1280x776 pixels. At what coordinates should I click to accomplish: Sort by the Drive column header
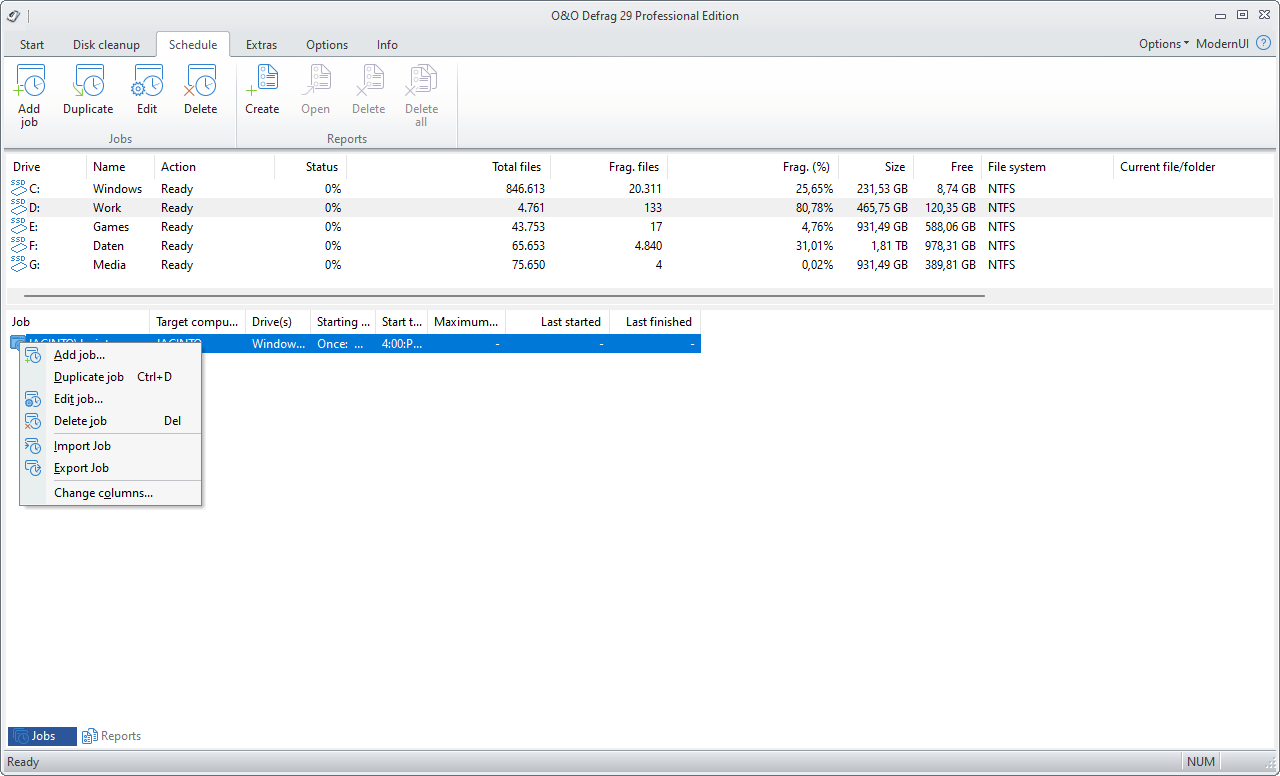click(47, 167)
